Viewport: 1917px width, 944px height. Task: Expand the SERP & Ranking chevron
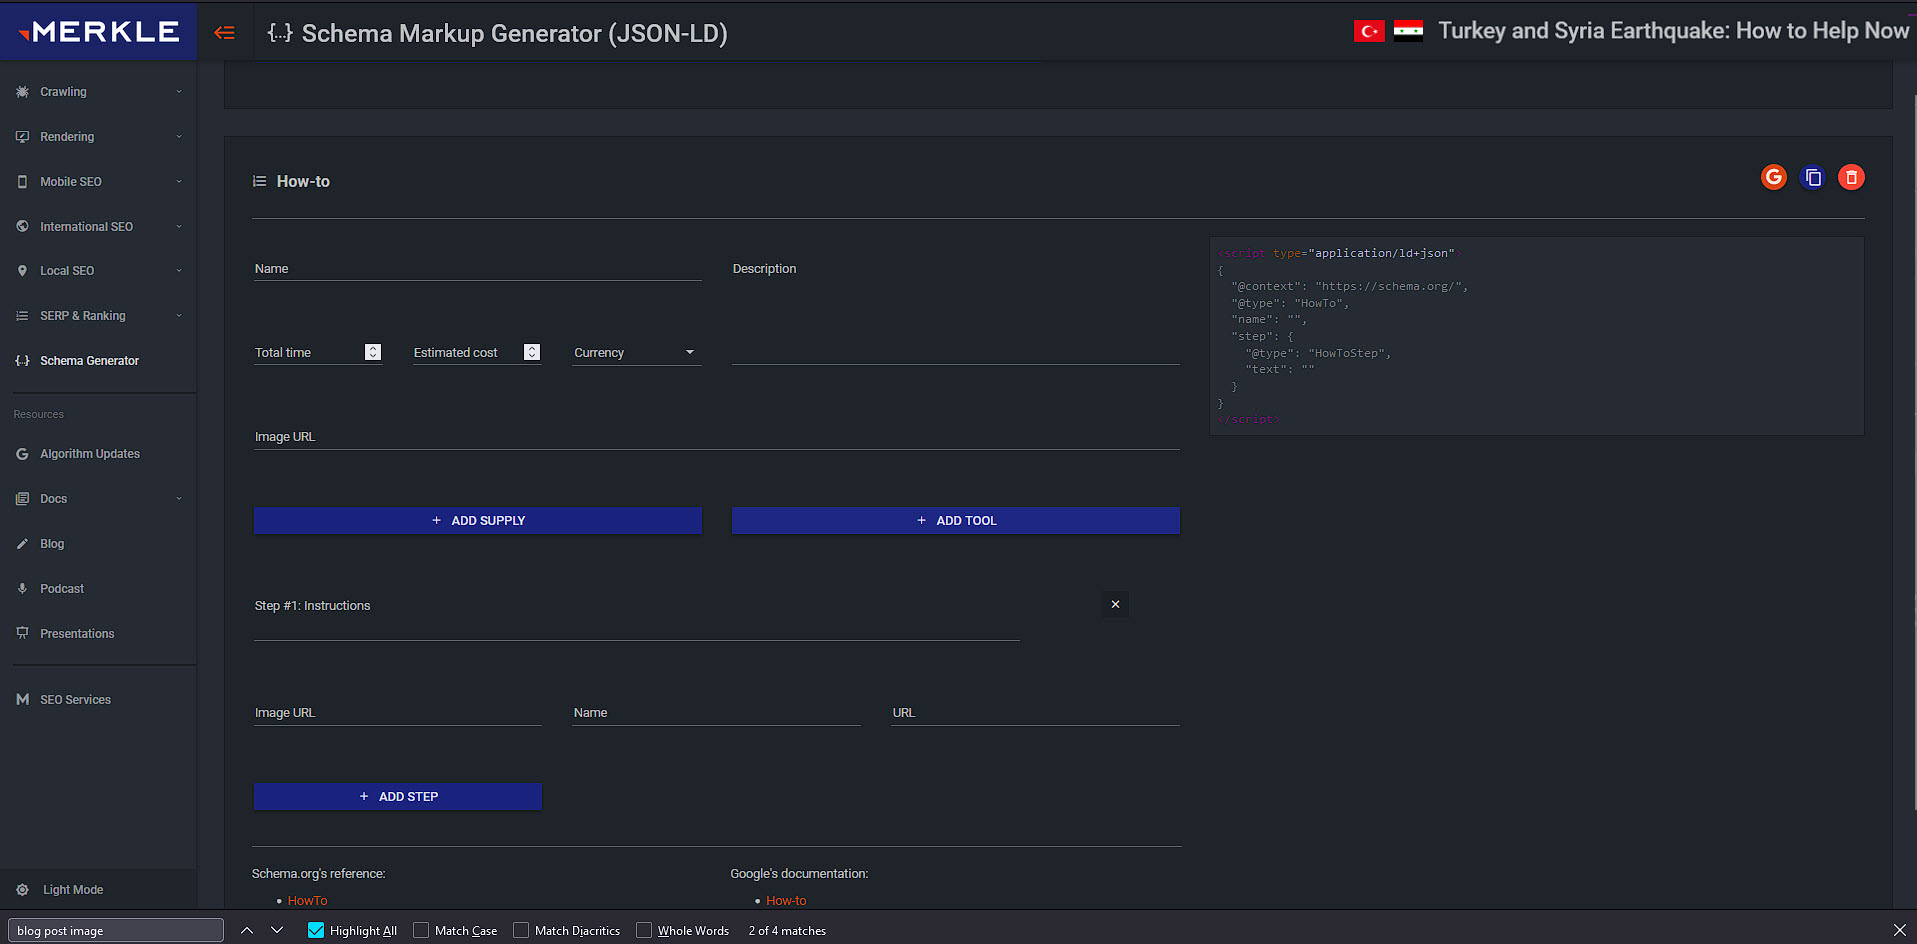(x=179, y=315)
